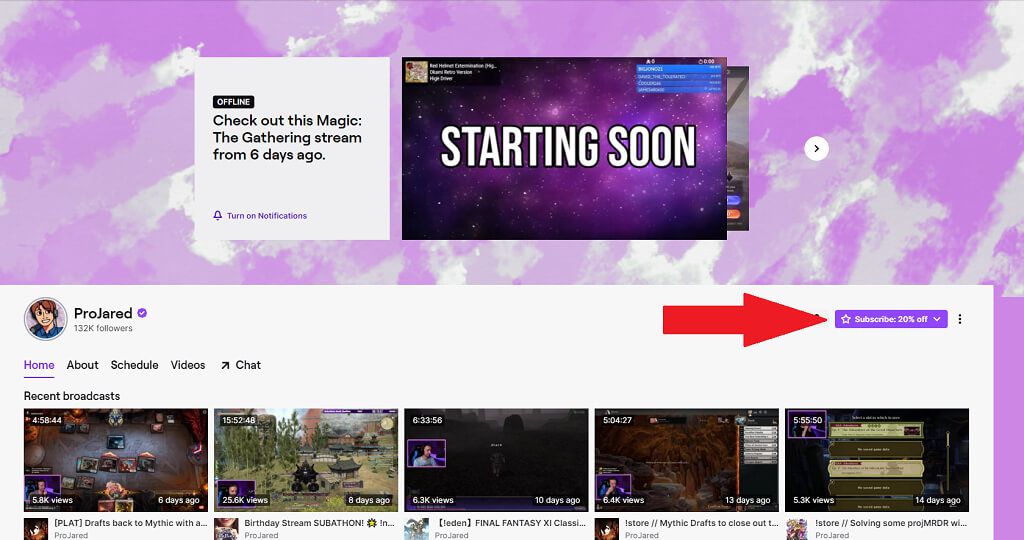Click the verified badge next to ProJared
The image size is (1024, 540).
[x=142, y=313]
